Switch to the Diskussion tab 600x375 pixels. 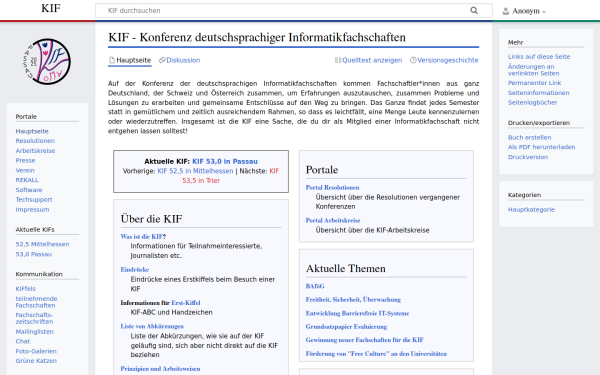[179, 60]
